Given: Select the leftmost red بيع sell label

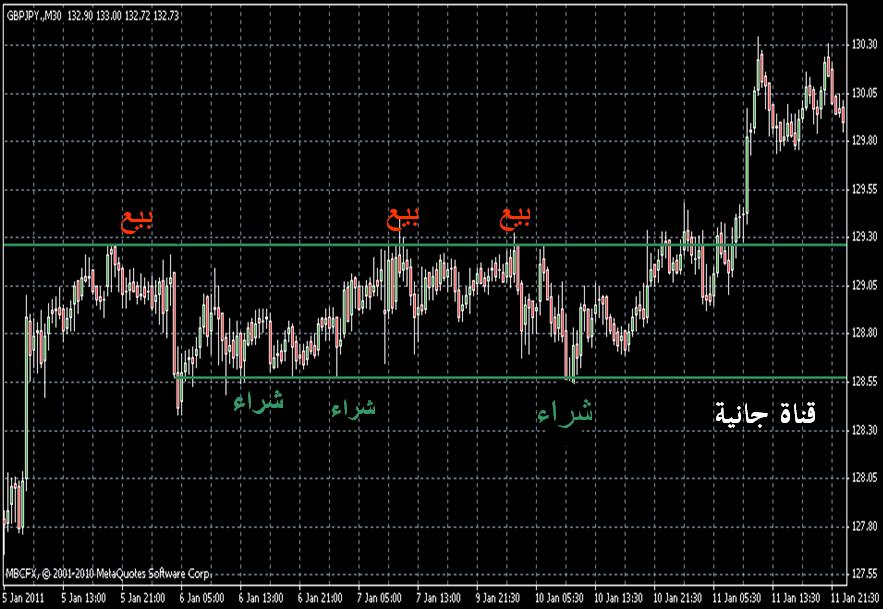Looking at the screenshot, I should [x=137, y=221].
